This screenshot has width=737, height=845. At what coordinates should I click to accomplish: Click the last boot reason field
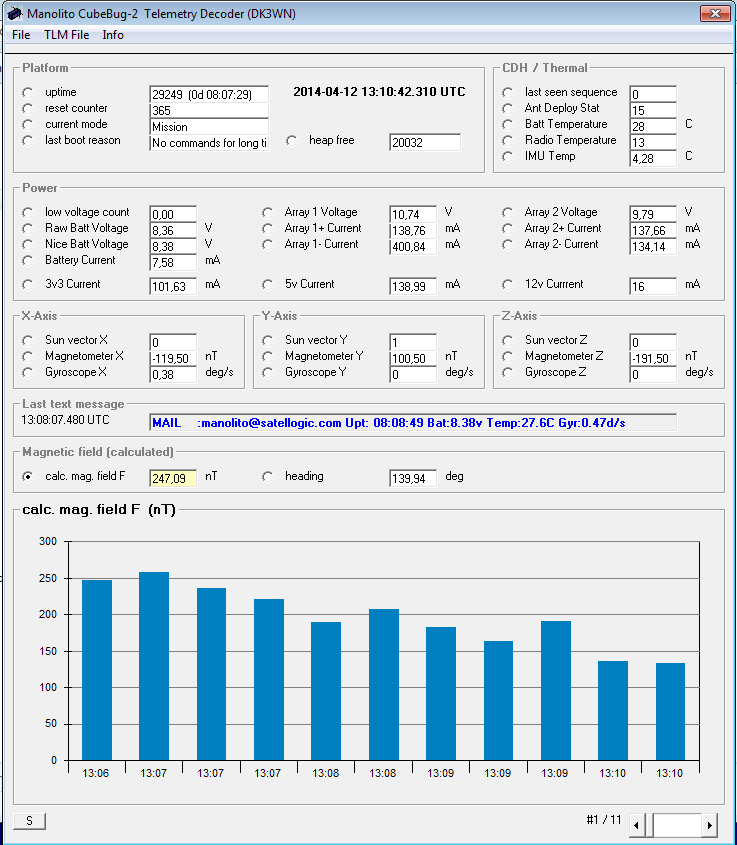point(209,143)
